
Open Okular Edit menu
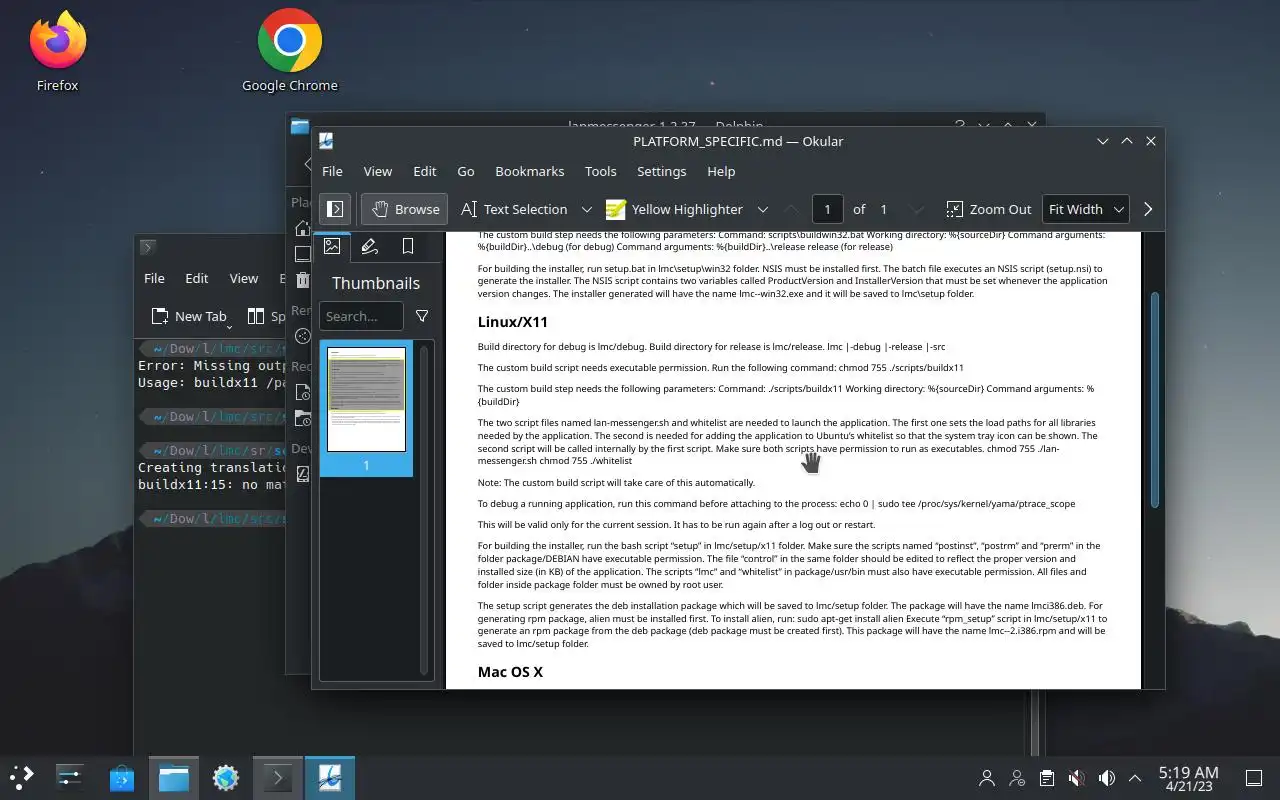tap(425, 171)
